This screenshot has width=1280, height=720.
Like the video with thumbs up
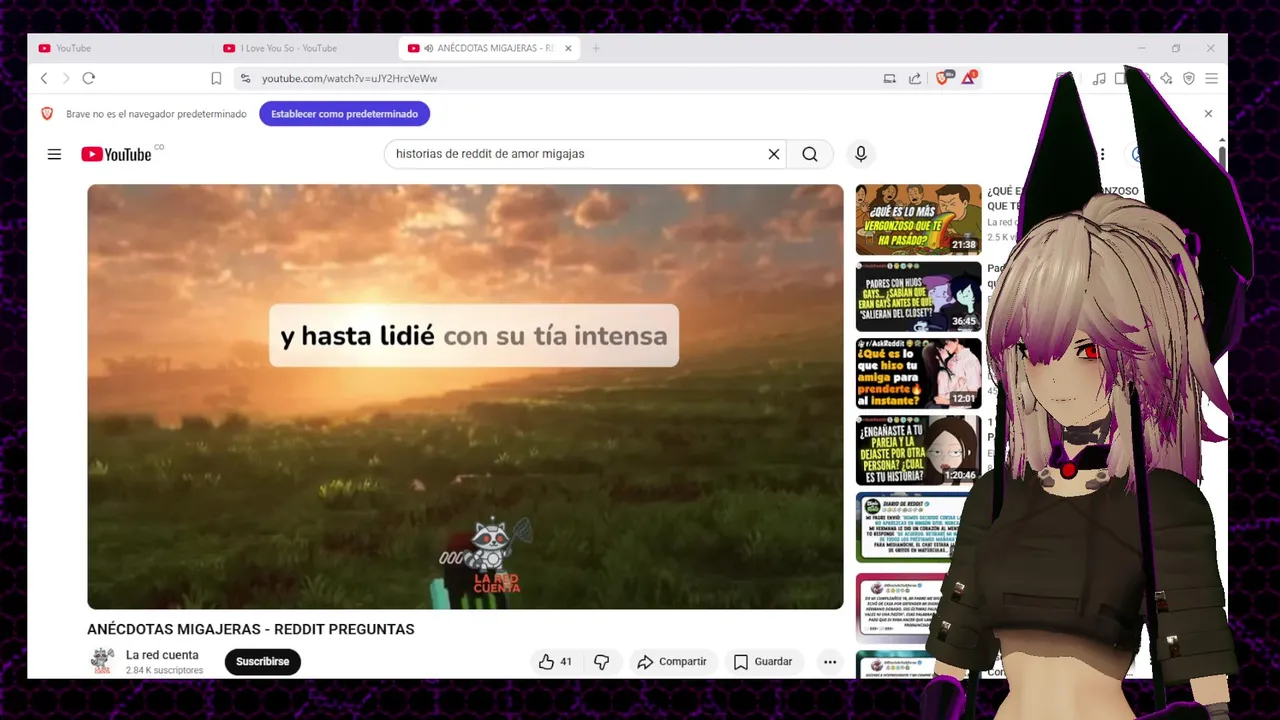555,661
